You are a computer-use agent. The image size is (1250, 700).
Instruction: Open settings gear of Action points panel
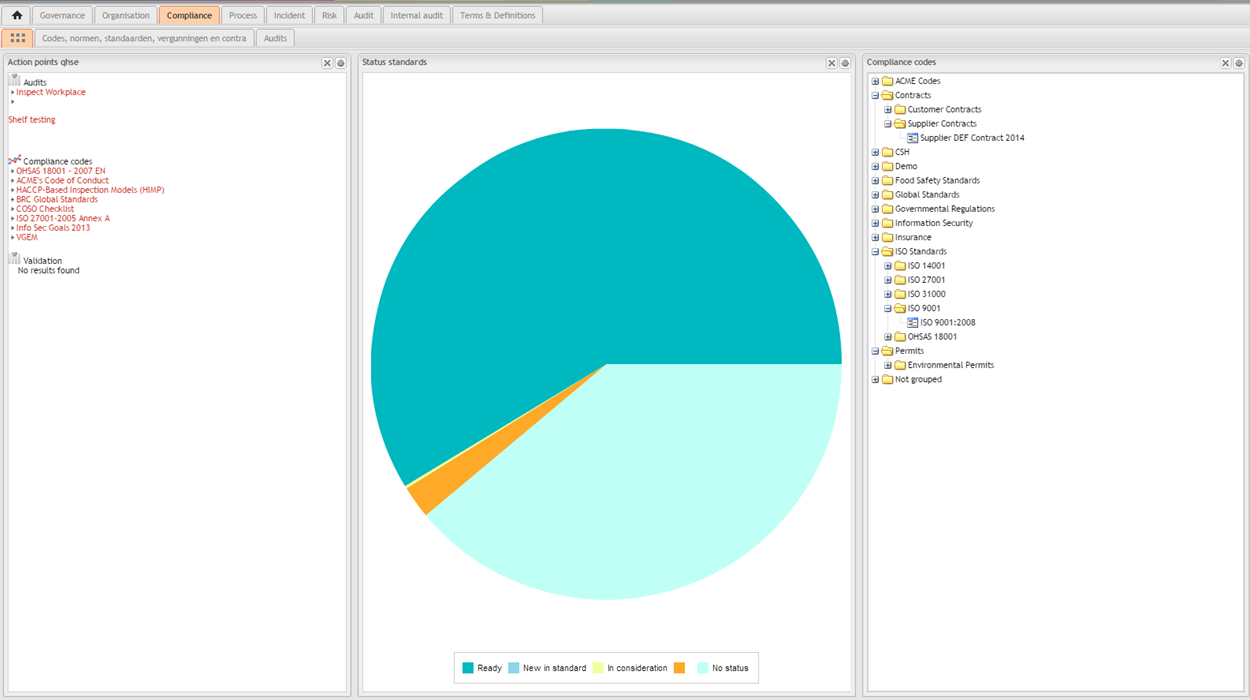(341, 63)
